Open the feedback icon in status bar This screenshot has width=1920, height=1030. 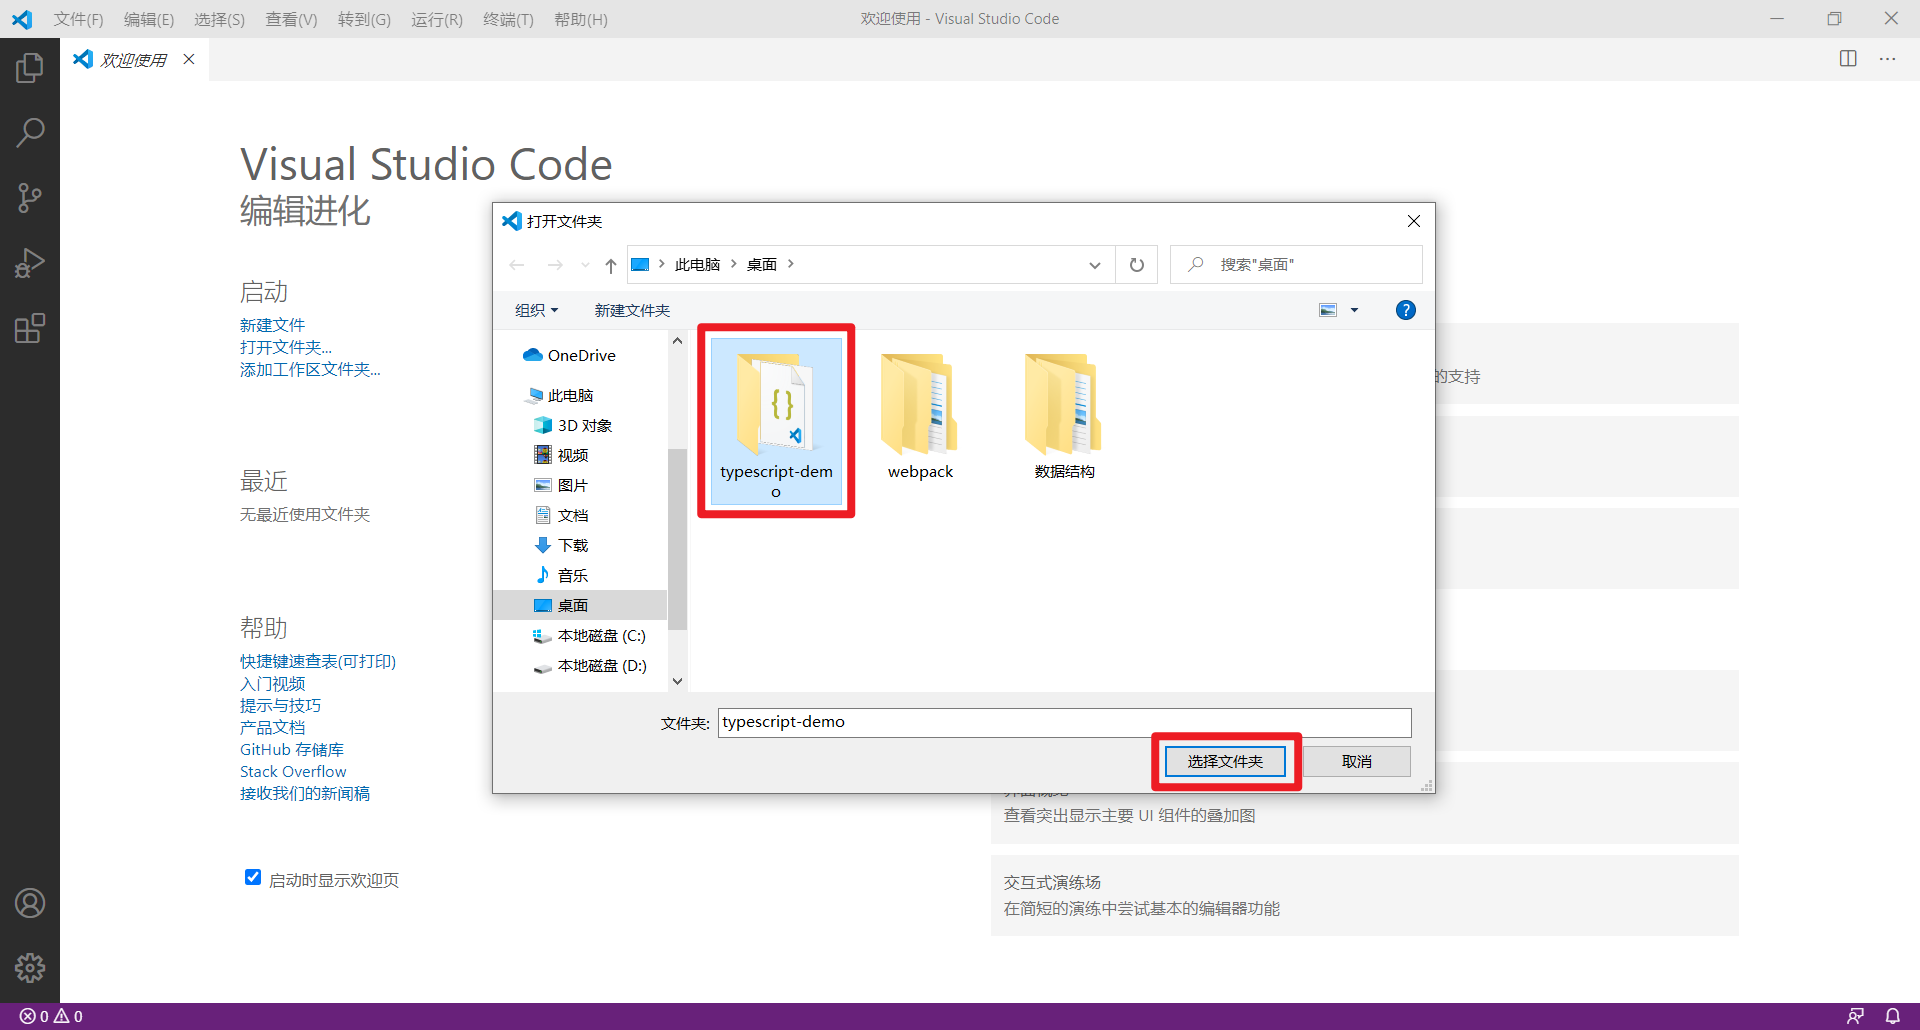(x=1855, y=1016)
